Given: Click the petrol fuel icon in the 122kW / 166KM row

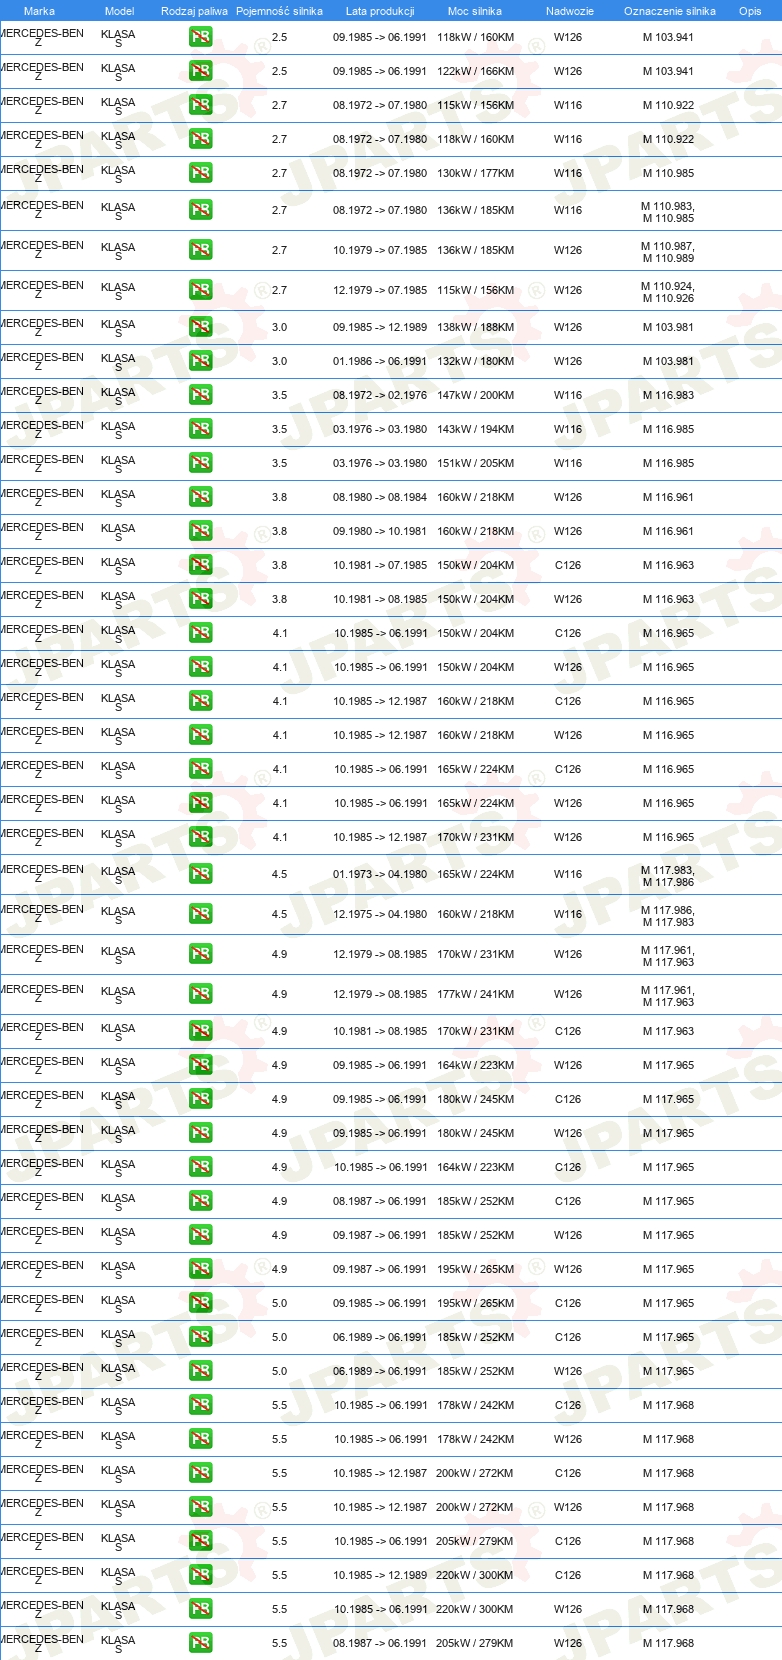Looking at the screenshot, I should coord(200,72).
